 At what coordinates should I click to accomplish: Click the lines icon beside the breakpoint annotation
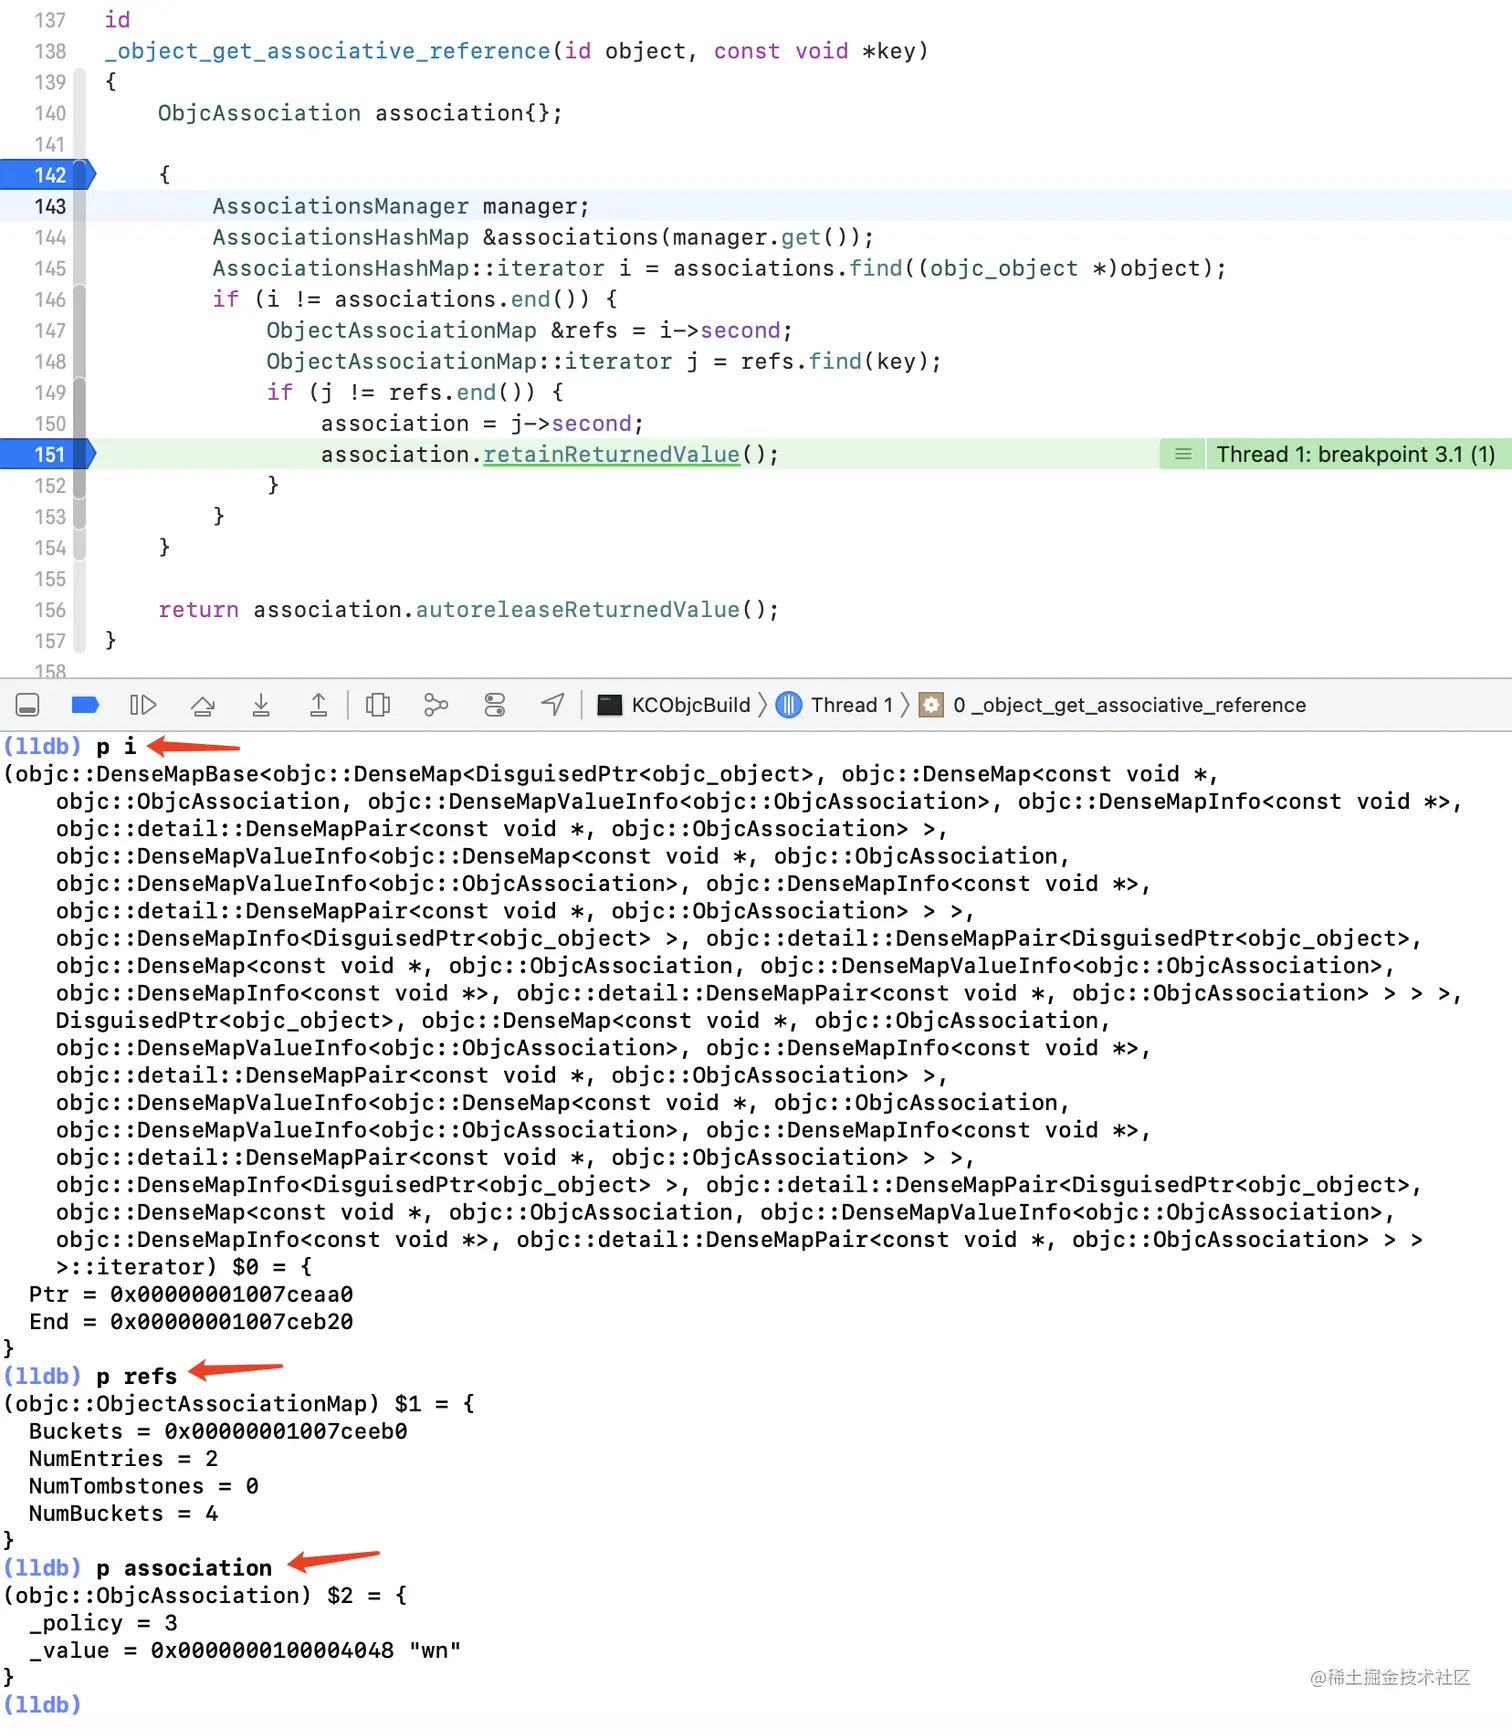(1183, 455)
